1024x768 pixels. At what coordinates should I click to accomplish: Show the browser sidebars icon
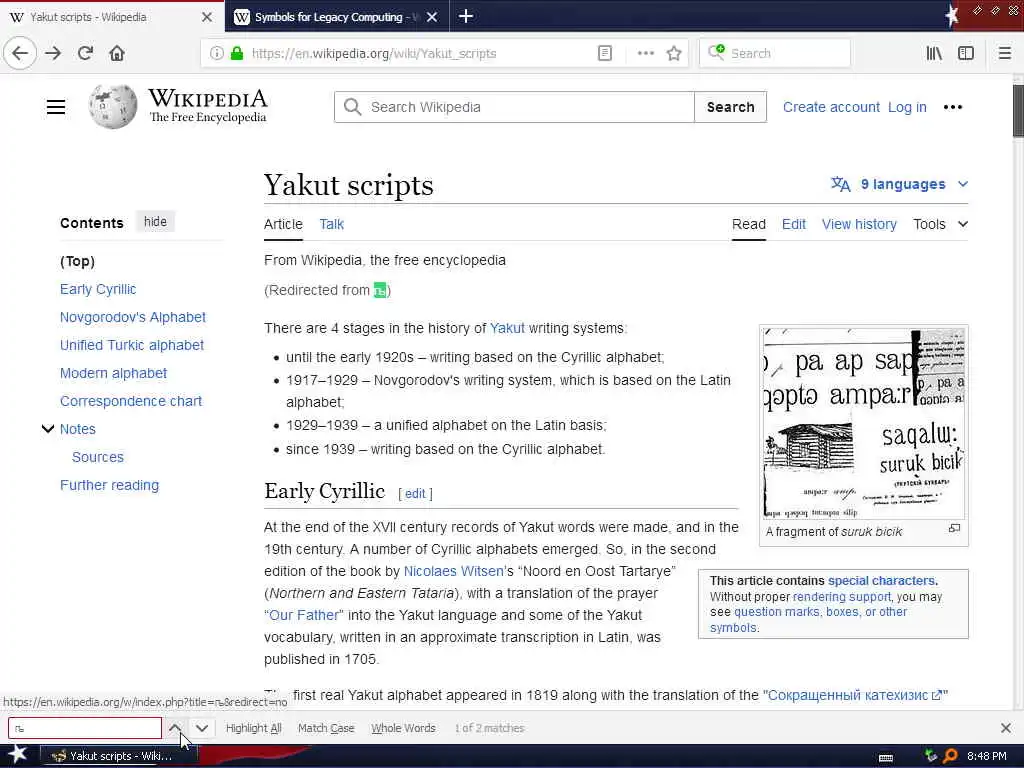[x=966, y=54]
